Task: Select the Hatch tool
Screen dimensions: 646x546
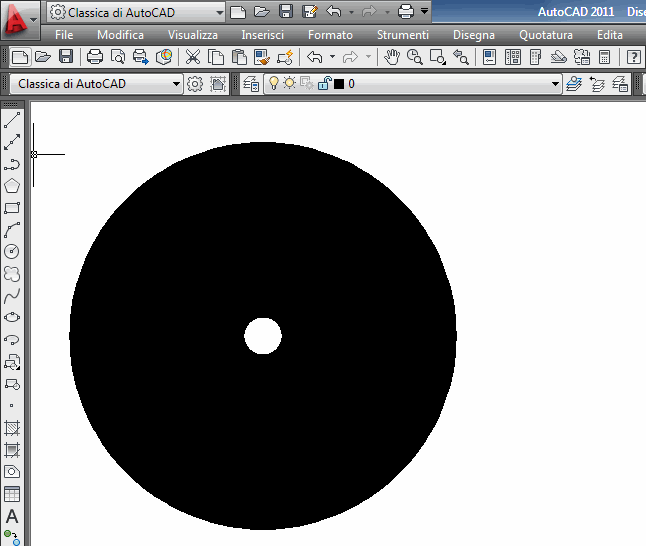Action: pyautogui.click(x=12, y=428)
